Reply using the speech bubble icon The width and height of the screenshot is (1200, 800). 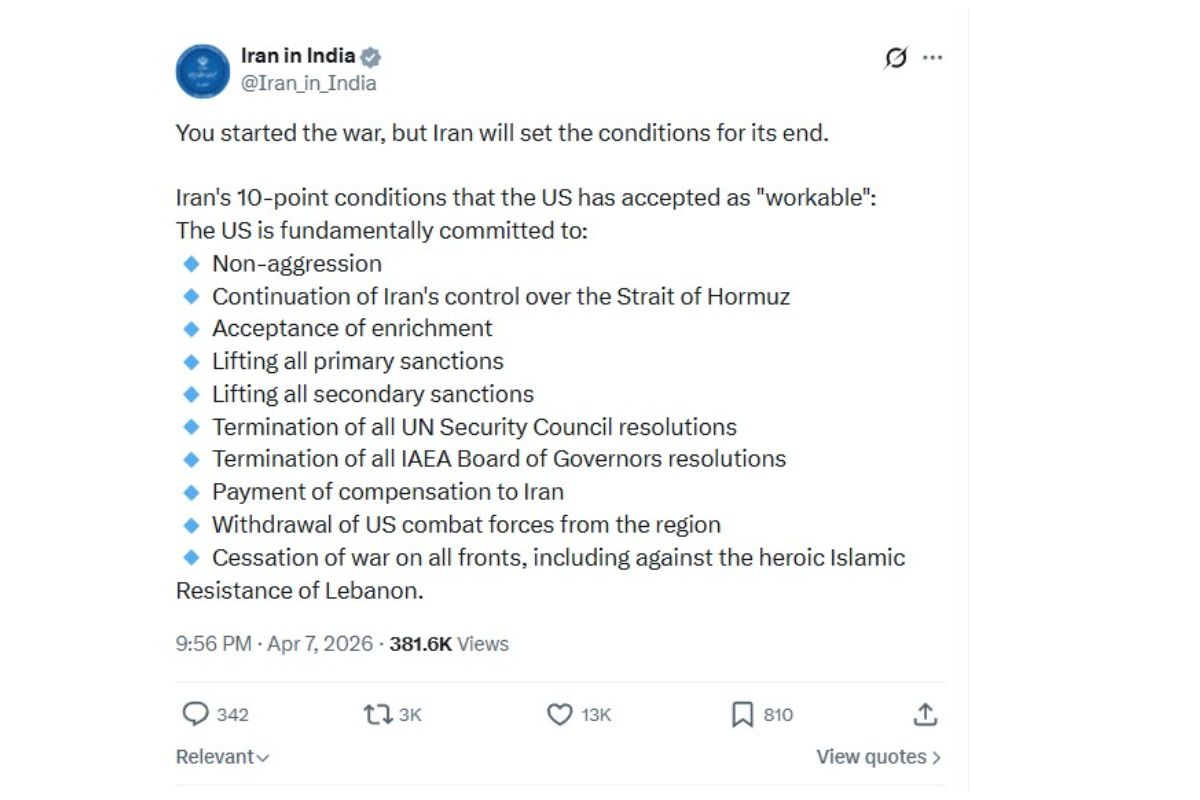click(195, 714)
